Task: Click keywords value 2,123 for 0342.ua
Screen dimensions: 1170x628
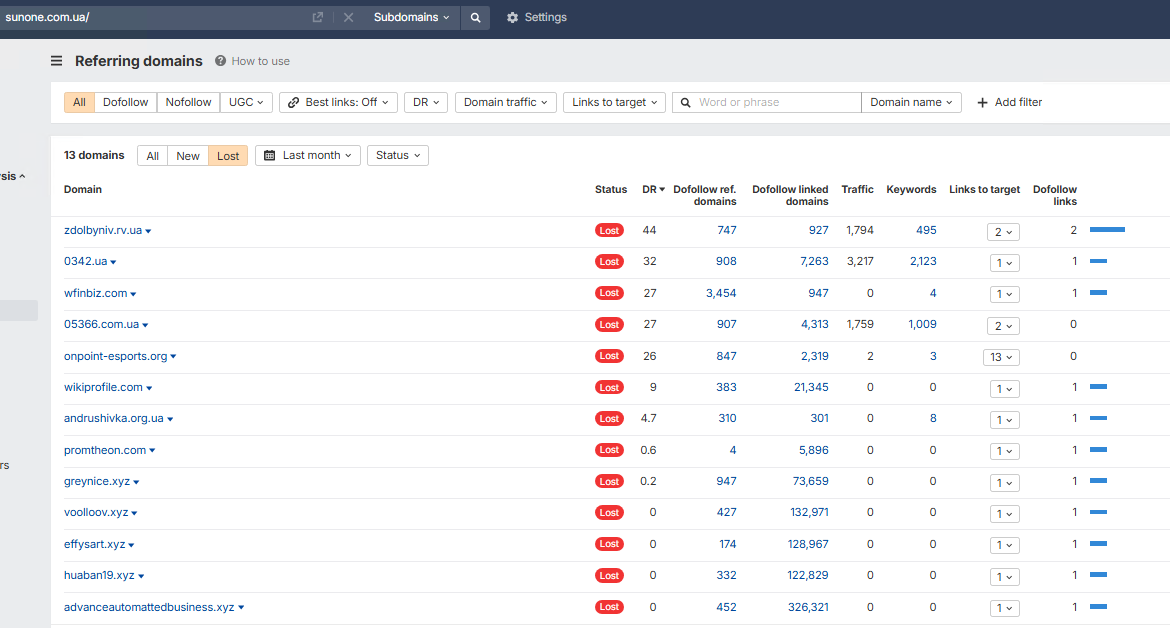Action: [923, 261]
